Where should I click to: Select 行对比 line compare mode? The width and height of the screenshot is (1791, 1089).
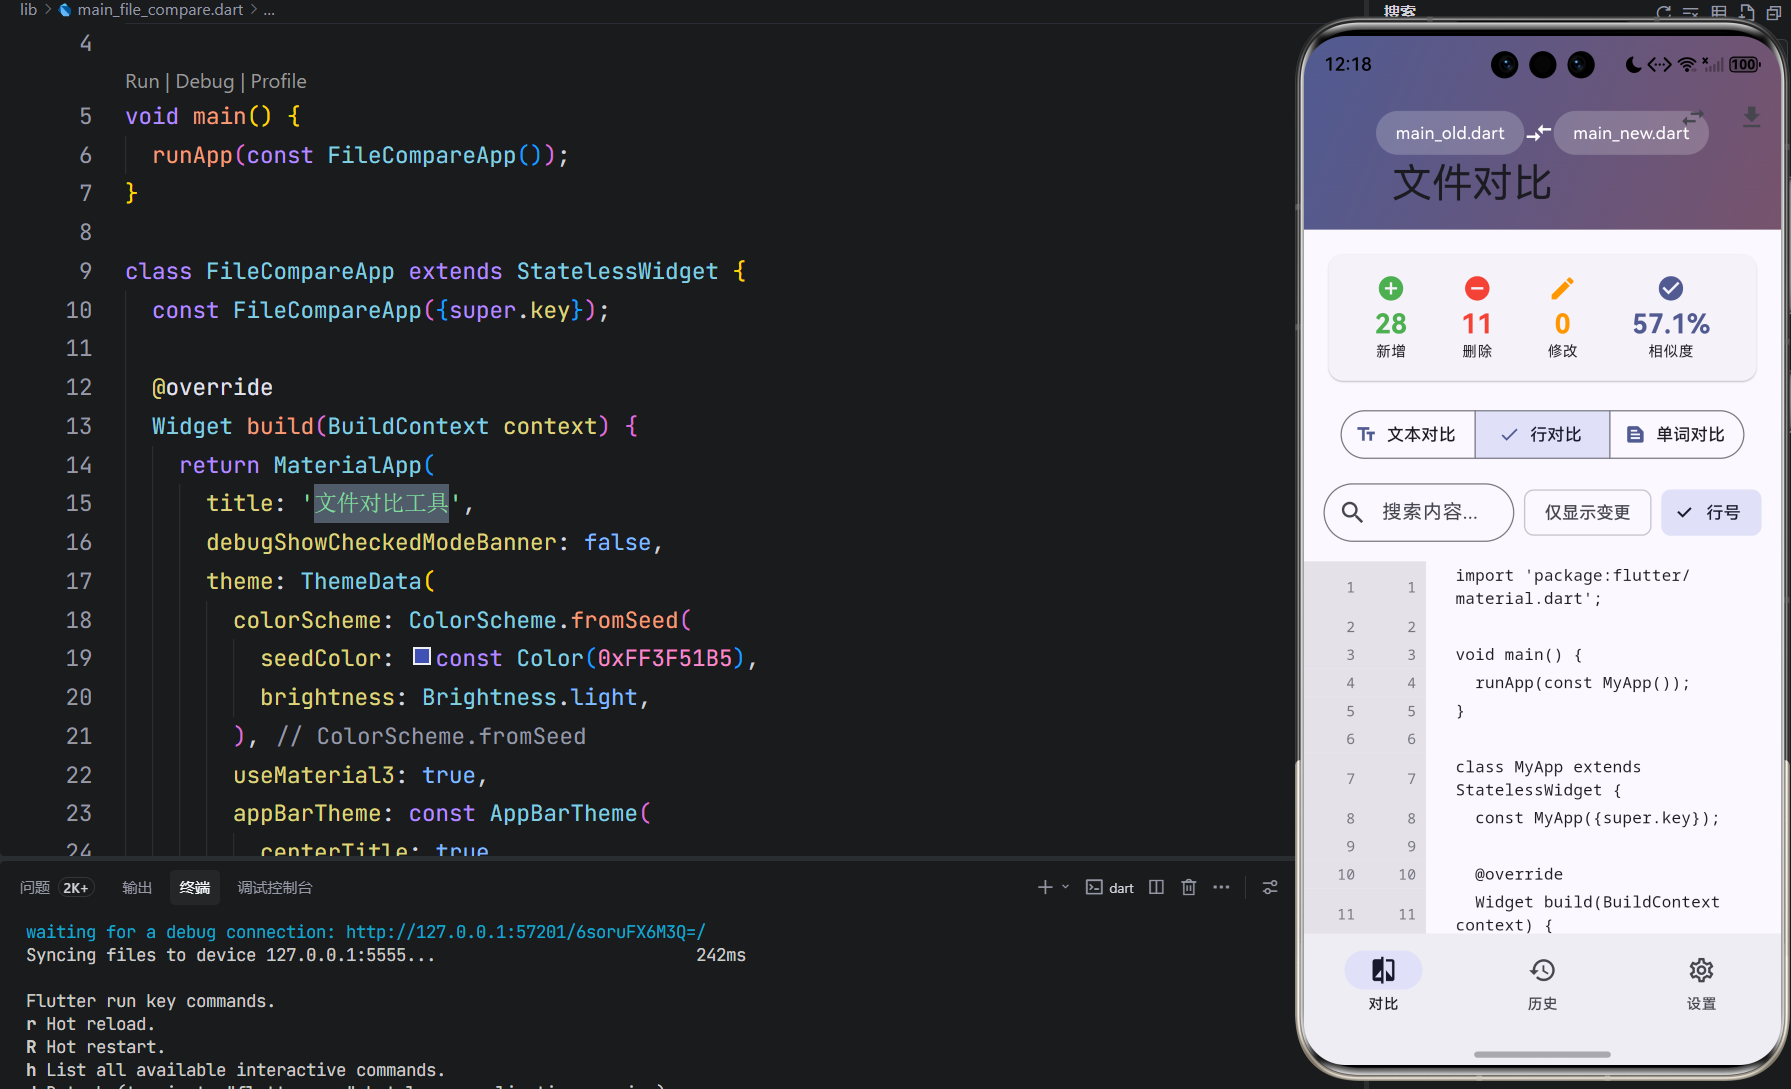point(1542,434)
